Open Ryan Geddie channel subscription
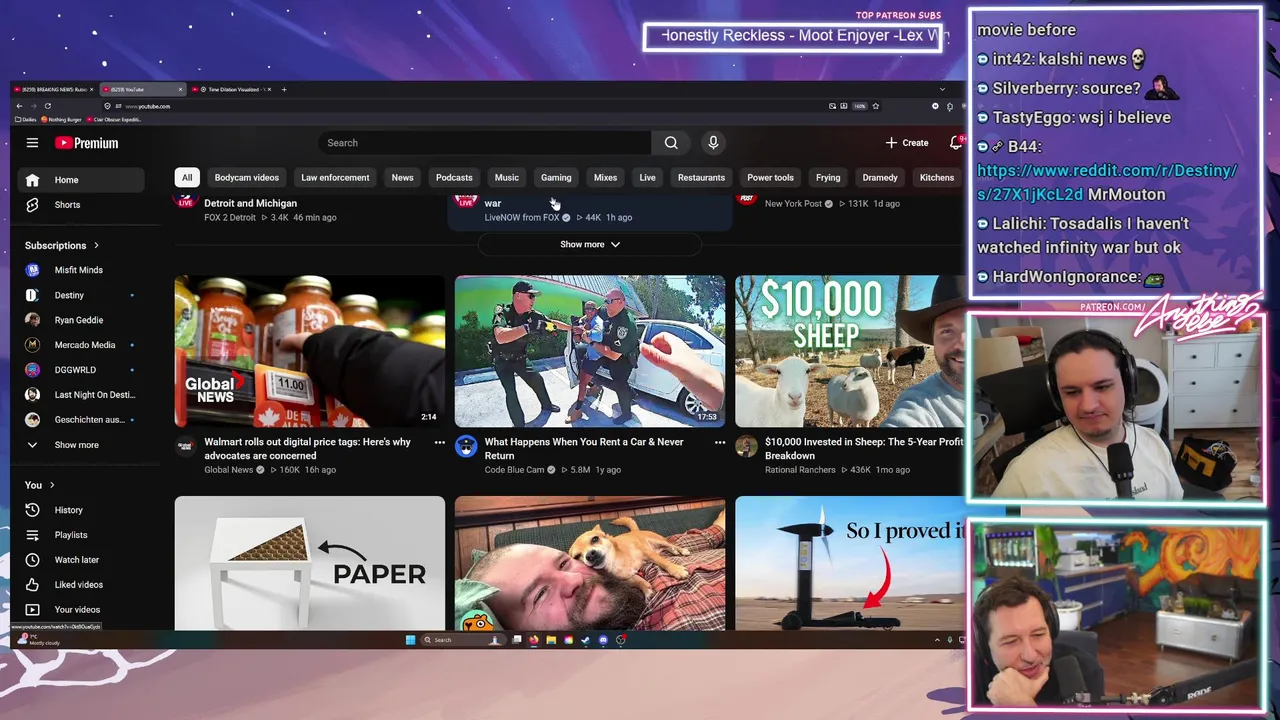 pyautogui.click(x=82, y=320)
